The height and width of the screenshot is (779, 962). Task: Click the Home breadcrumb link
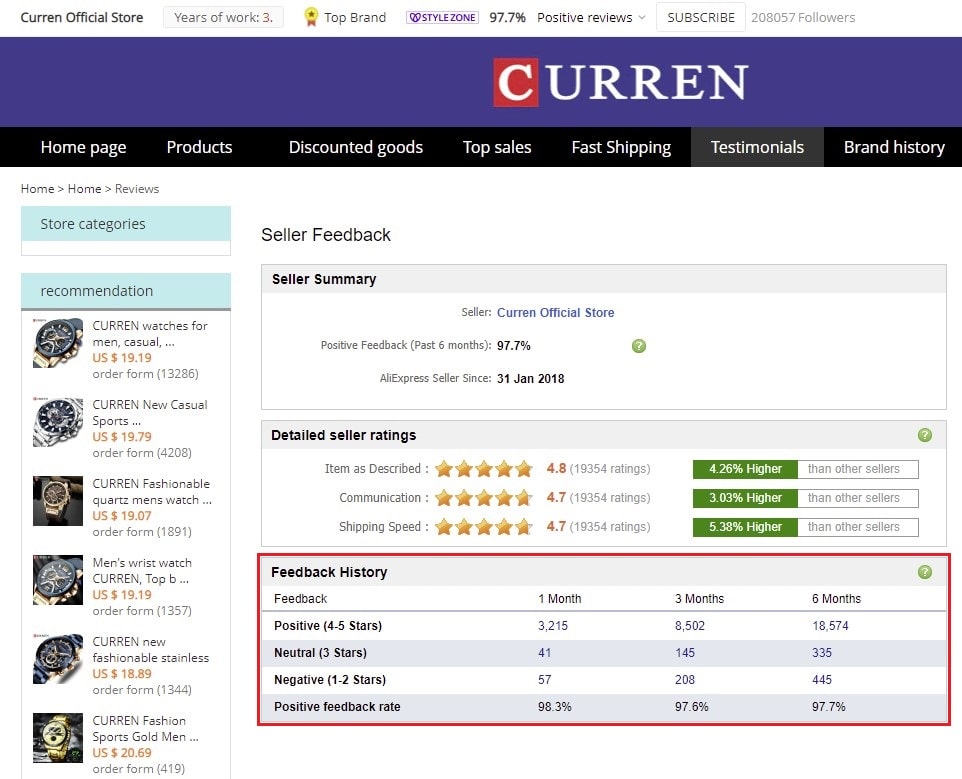pyautogui.click(x=37, y=189)
